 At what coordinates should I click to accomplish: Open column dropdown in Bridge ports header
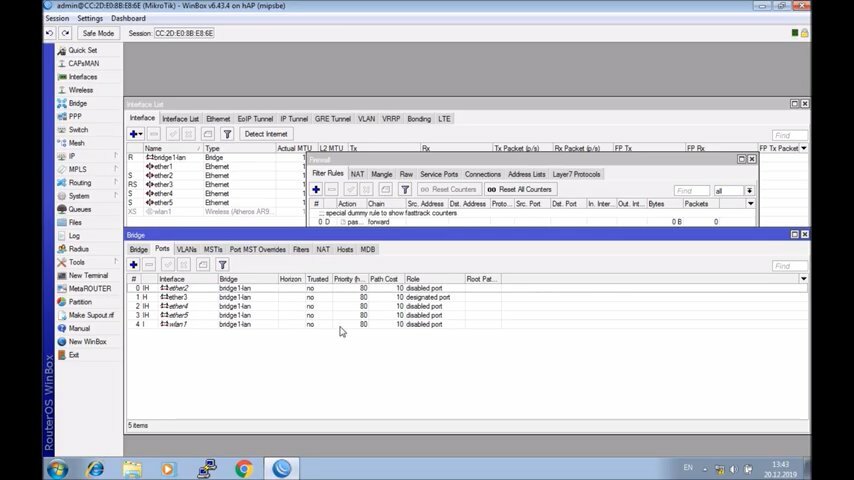coord(803,279)
